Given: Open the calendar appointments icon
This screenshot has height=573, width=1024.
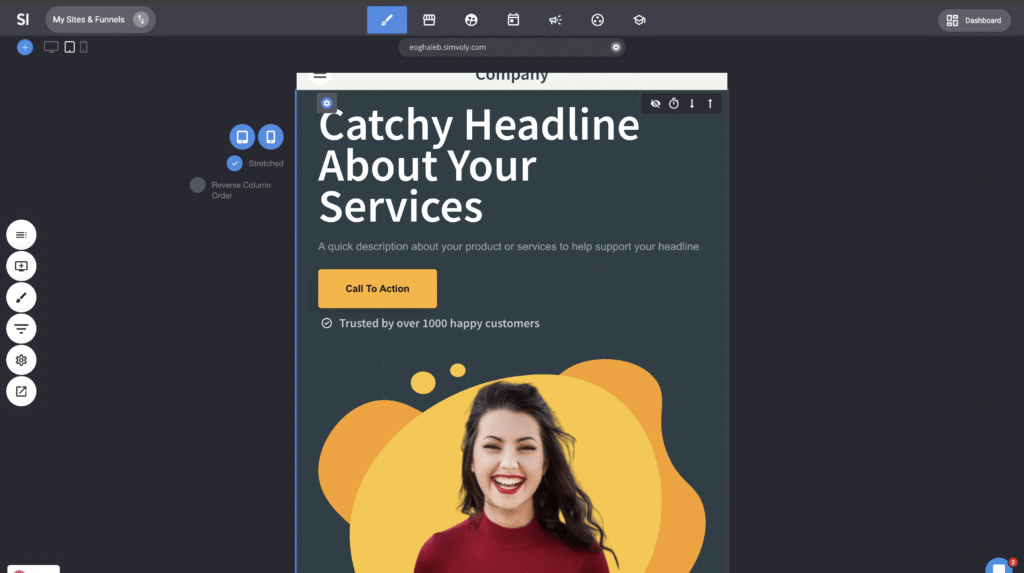Looking at the screenshot, I should 513,20.
